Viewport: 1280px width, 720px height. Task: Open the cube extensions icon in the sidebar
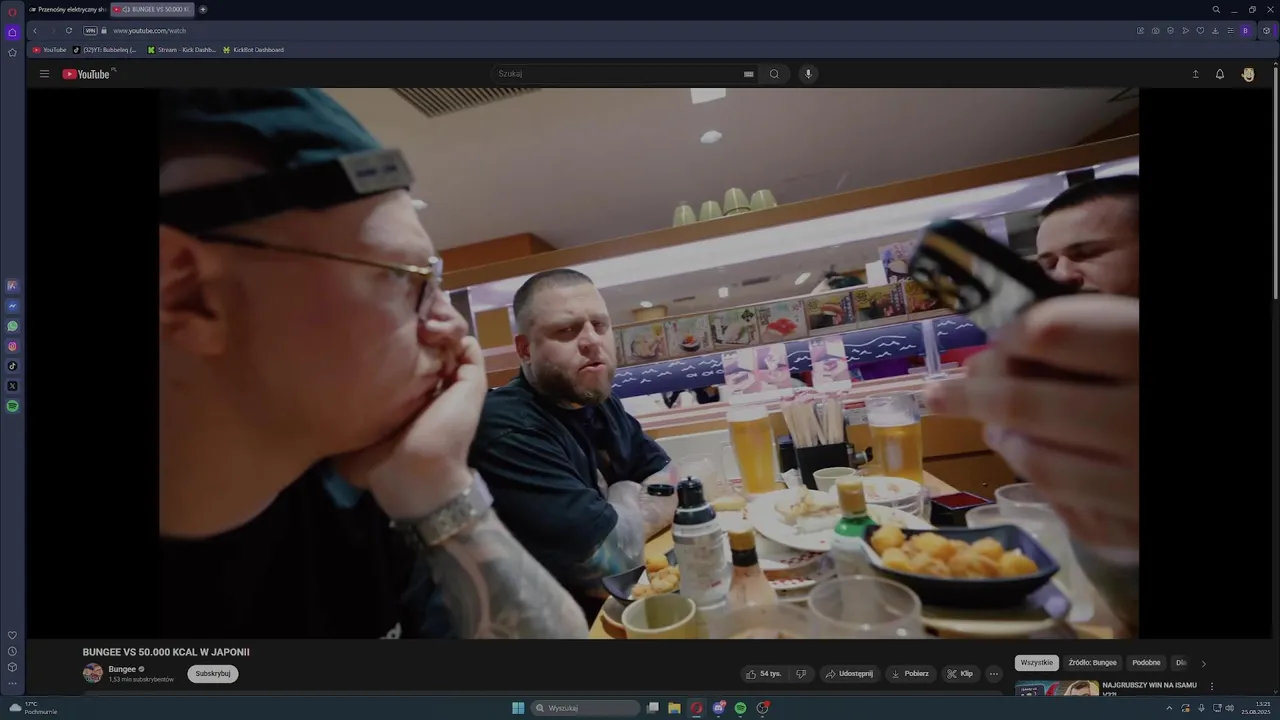(12, 667)
